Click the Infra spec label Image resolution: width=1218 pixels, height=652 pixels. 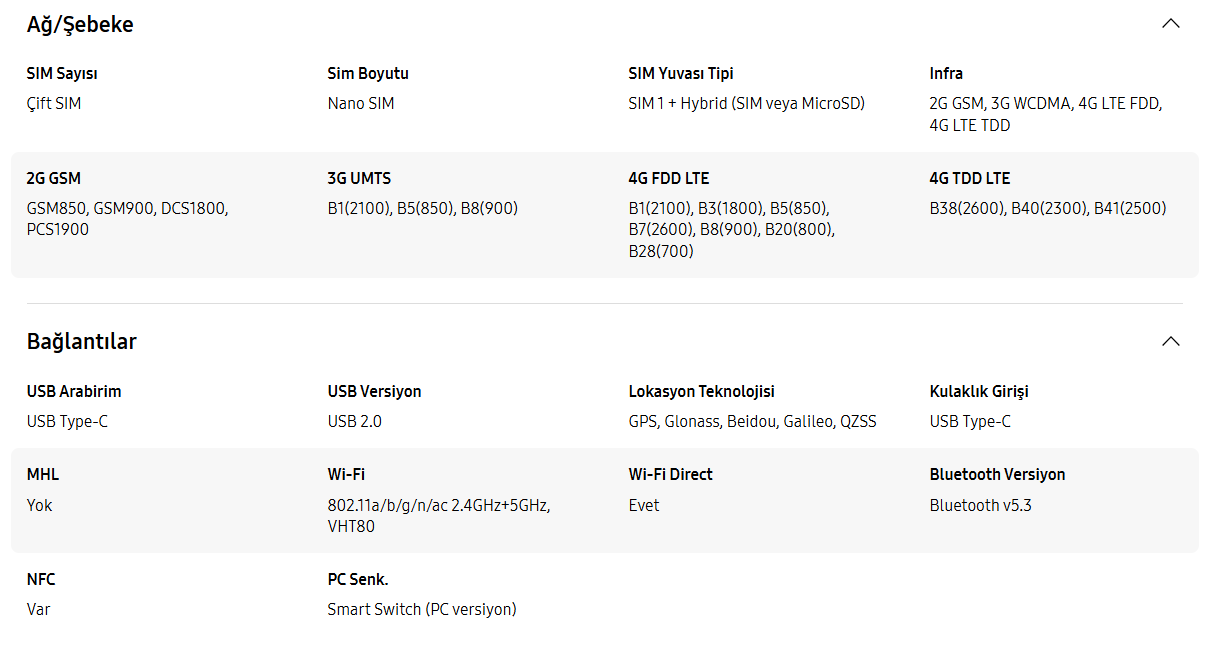click(x=946, y=74)
